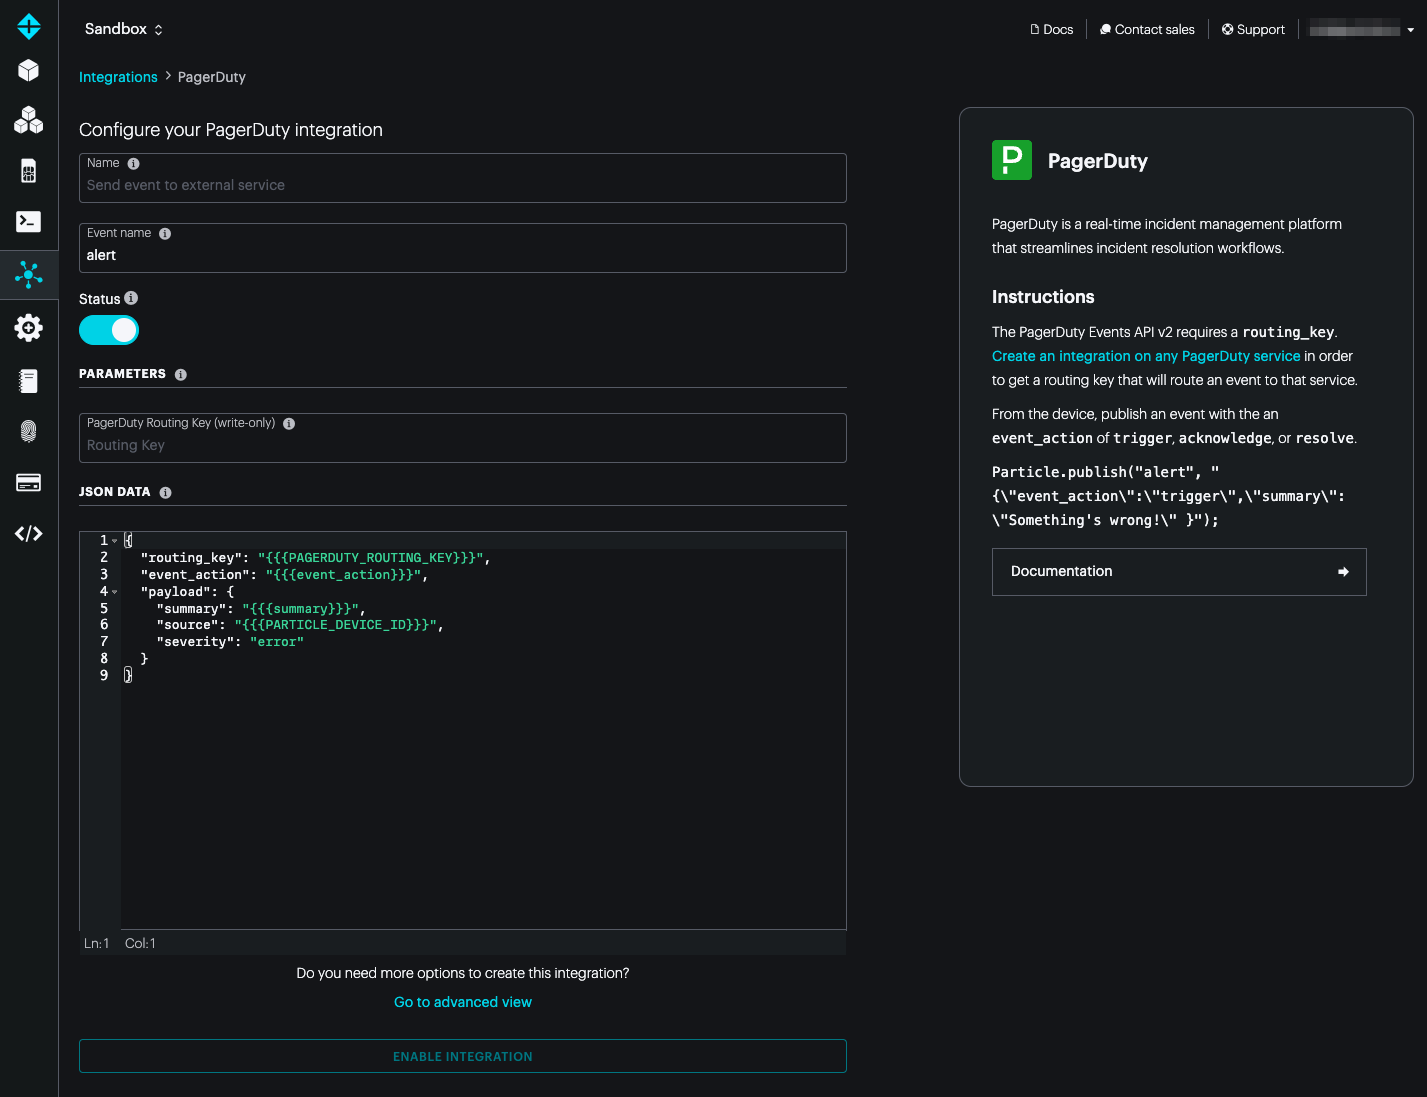Select the Integrations icon in sidebar
This screenshot has height=1097, width=1427.
pyautogui.click(x=29, y=274)
